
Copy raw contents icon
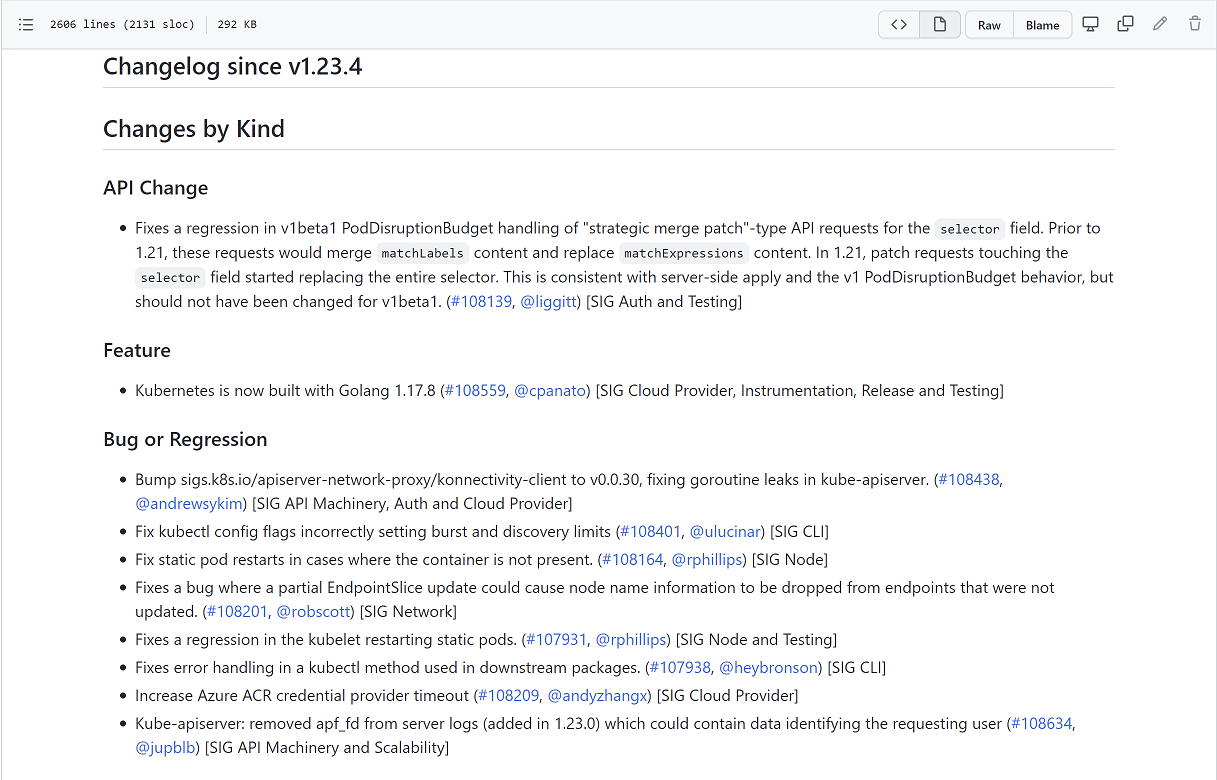click(1125, 24)
